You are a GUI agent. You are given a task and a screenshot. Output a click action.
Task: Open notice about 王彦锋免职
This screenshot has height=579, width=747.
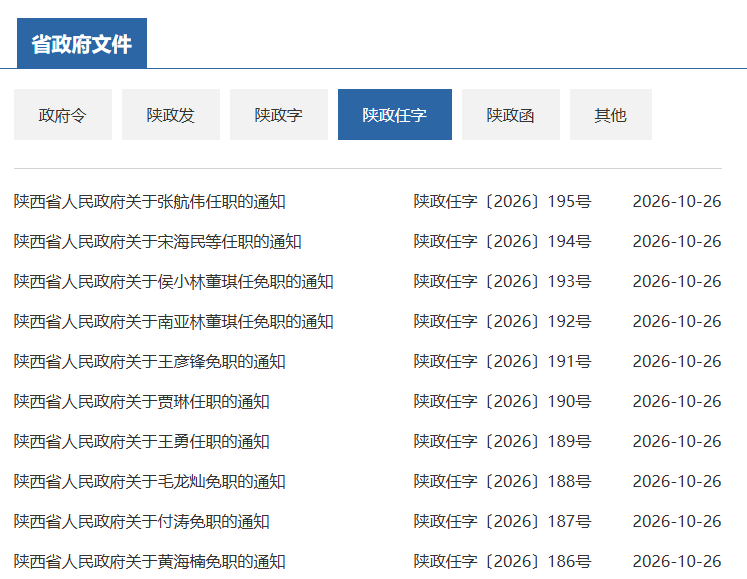pyautogui.click(x=150, y=362)
